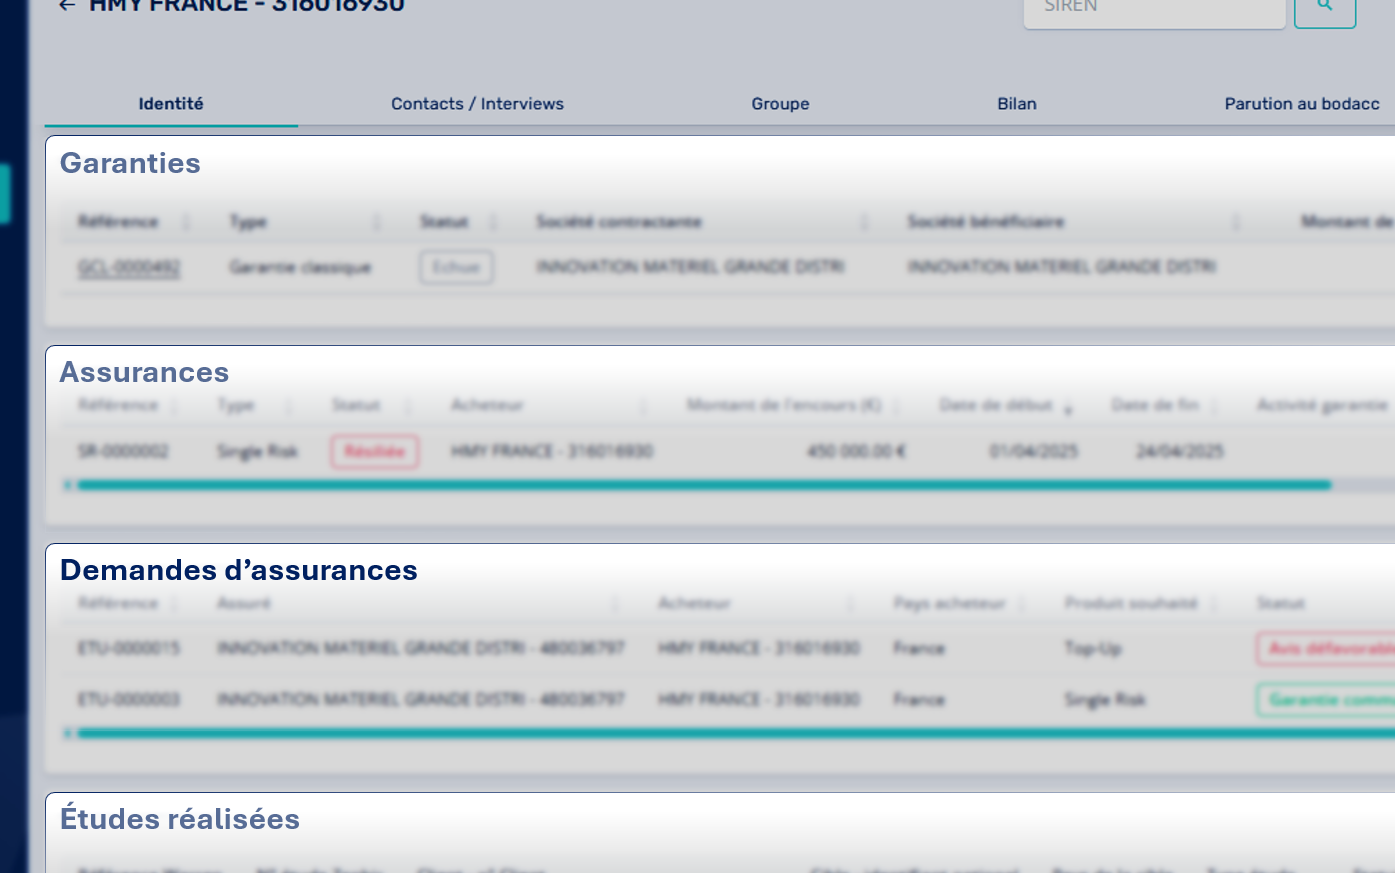Open the Groupe tab
The image size is (1395, 873).
coord(780,104)
